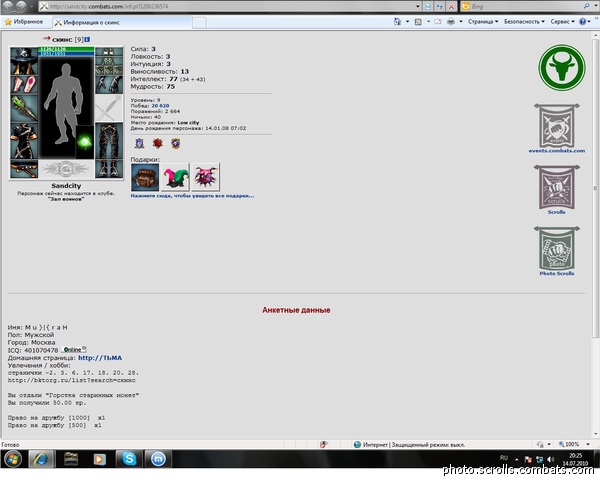Click the info icon beside сюмс [9]
The height and width of the screenshot is (480, 600).
pyautogui.click(x=87, y=39)
